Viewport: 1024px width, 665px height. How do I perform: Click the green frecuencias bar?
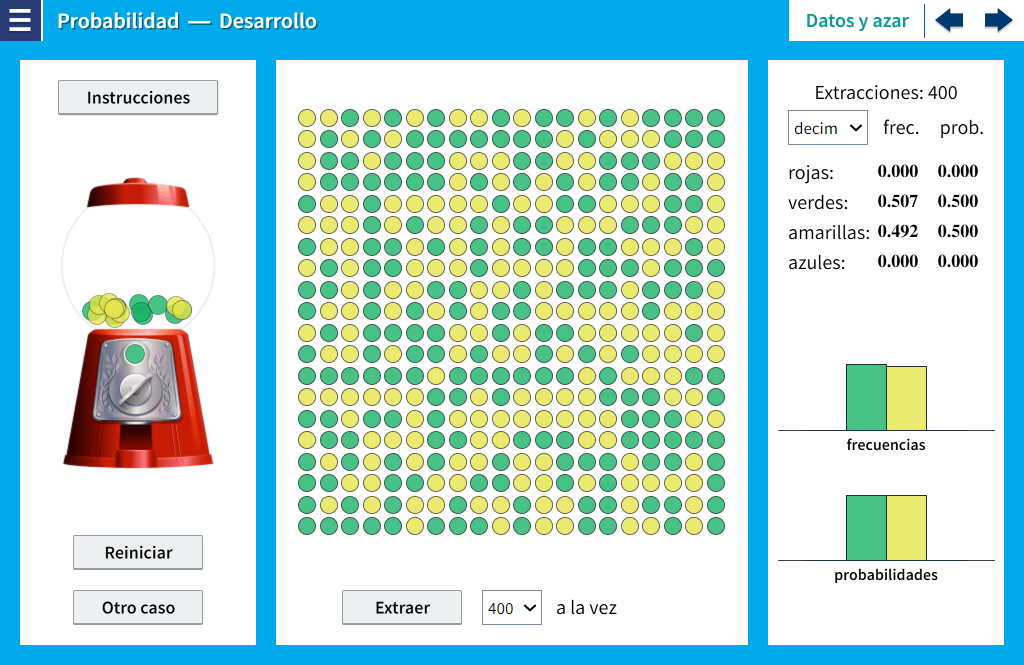click(x=866, y=397)
